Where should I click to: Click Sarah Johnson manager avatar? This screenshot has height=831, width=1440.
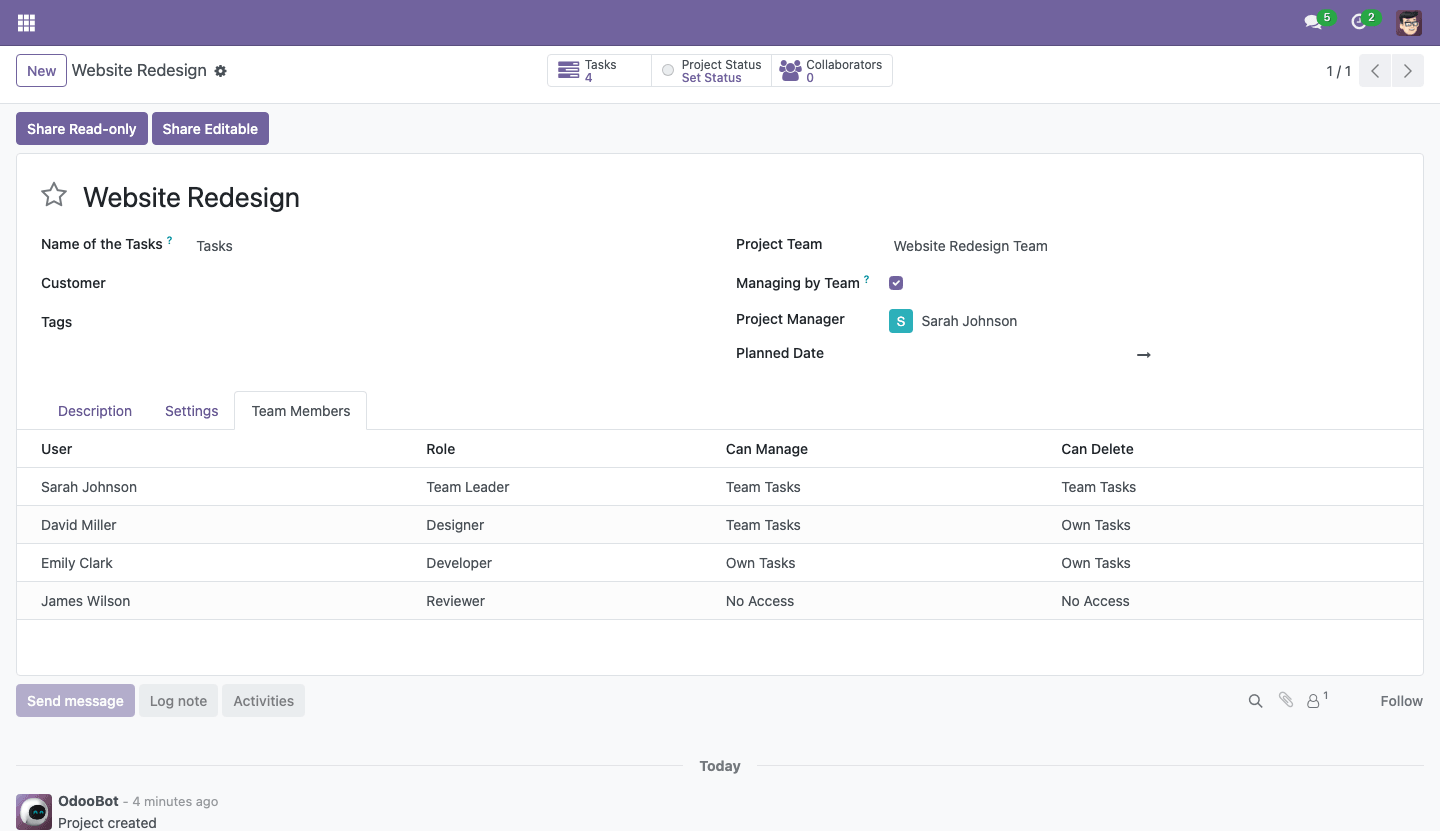[901, 321]
